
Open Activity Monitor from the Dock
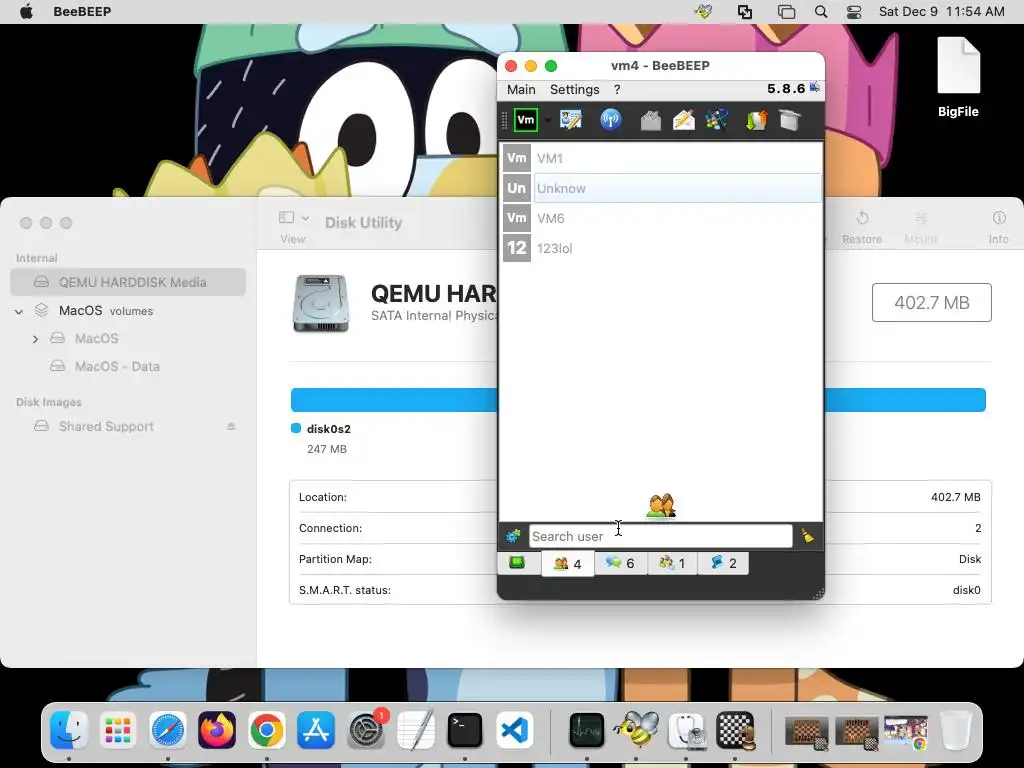pyautogui.click(x=586, y=729)
